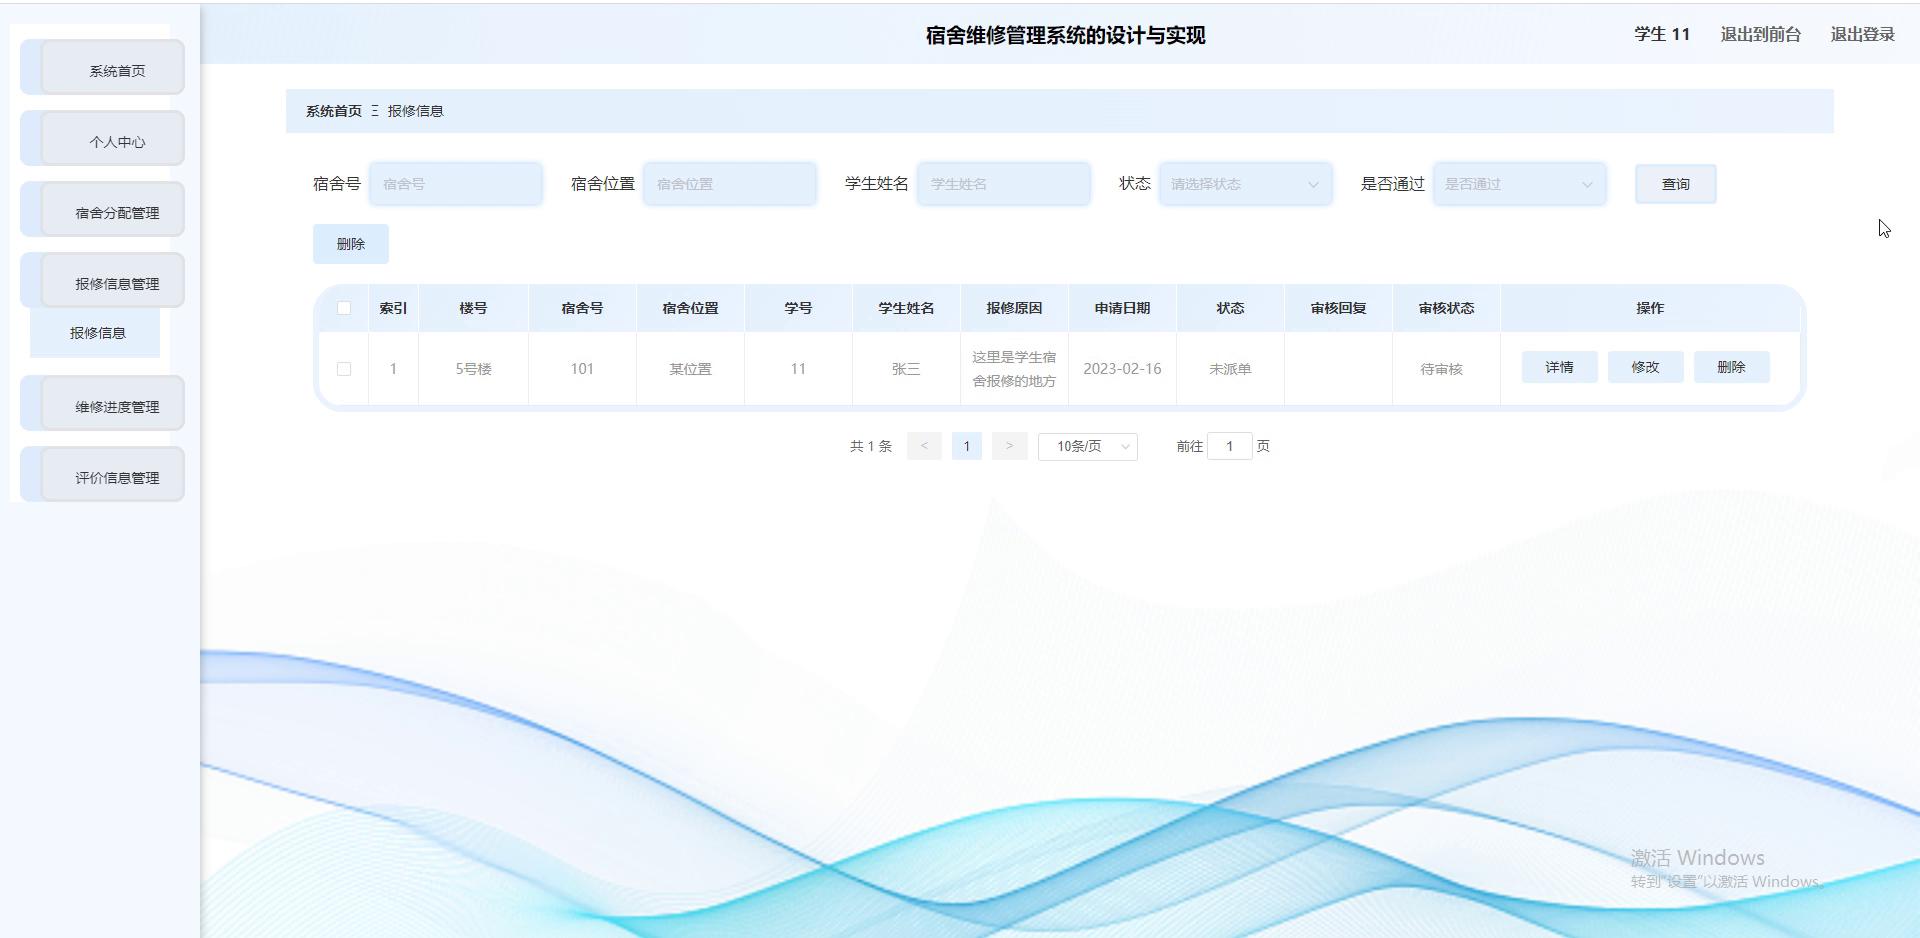Open the 状态 dropdown selector

click(1246, 184)
